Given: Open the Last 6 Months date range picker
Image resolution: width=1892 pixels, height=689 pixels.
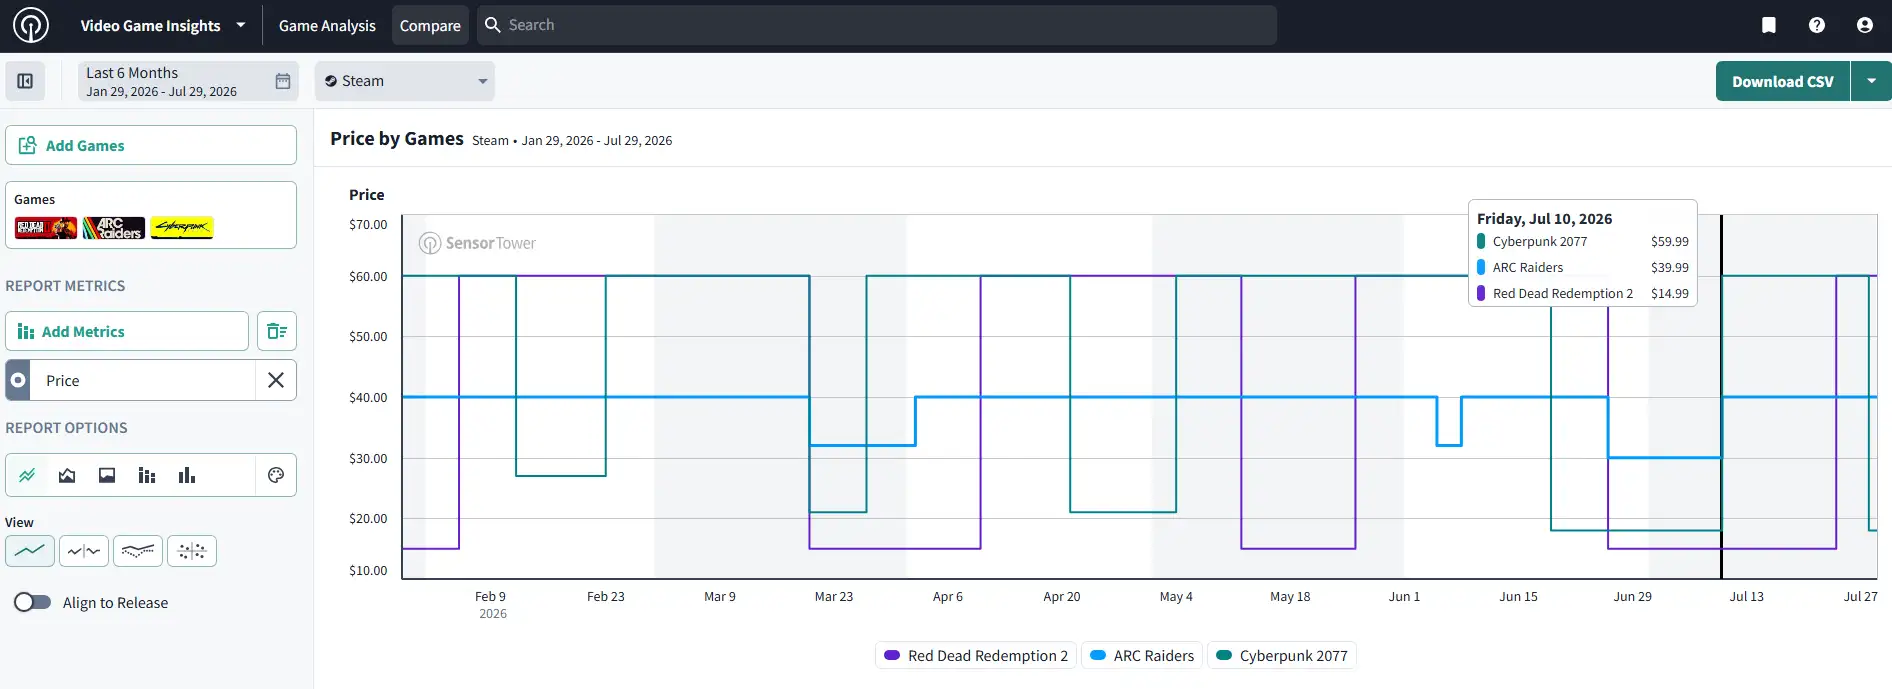Looking at the screenshot, I should (x=188, y=81).
